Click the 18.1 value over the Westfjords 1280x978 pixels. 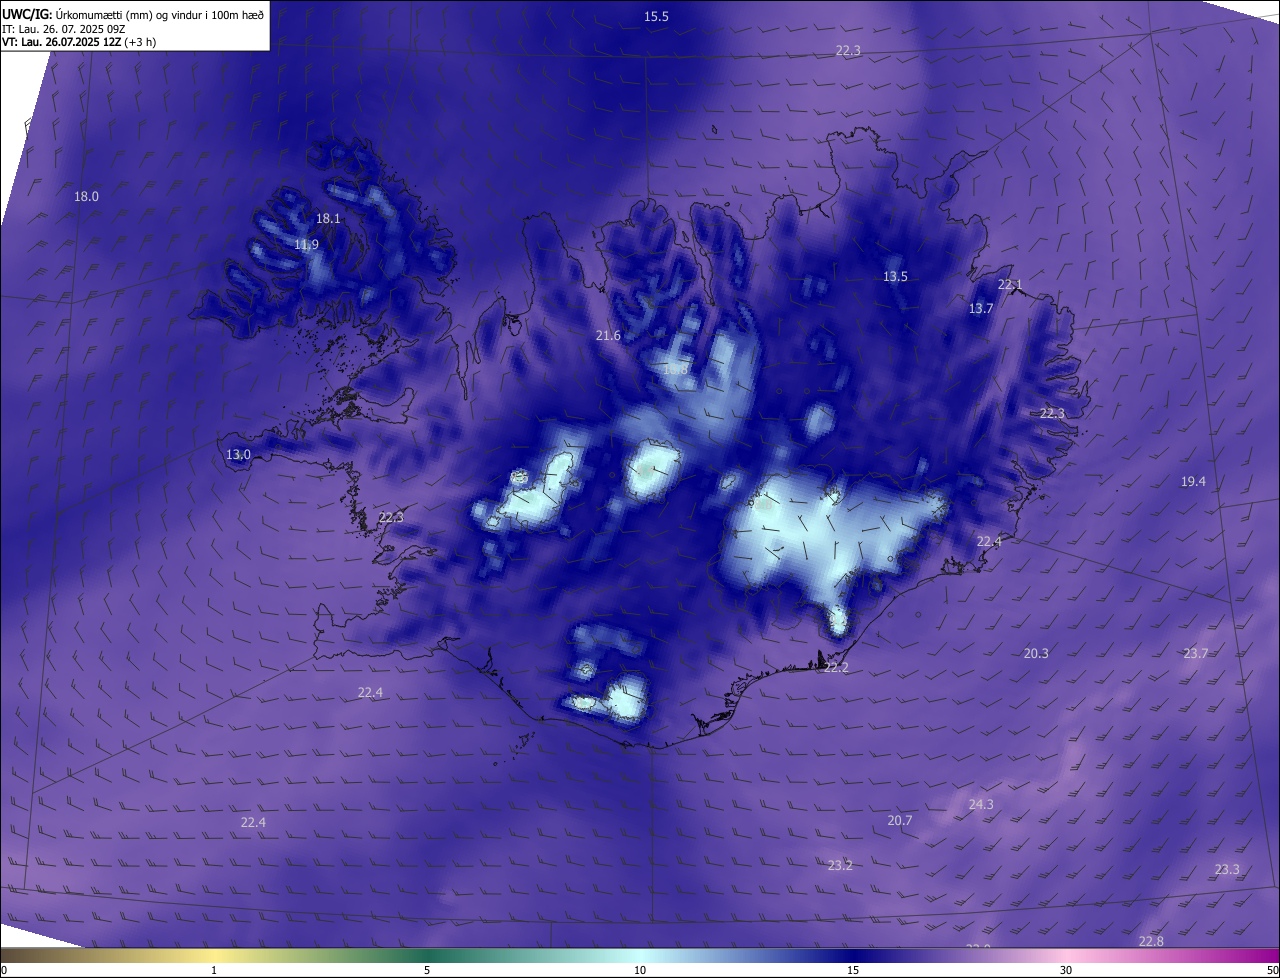pos(328,218)
